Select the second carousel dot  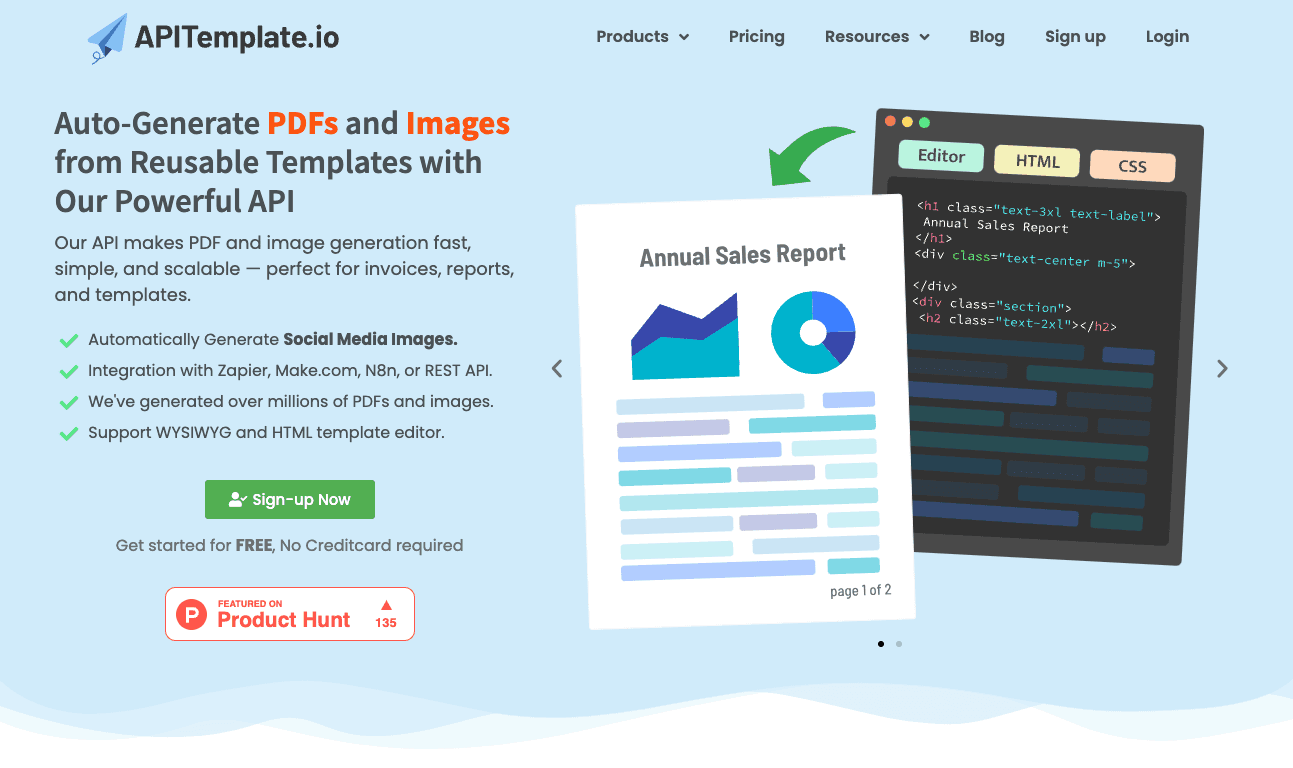pos(898,644)
